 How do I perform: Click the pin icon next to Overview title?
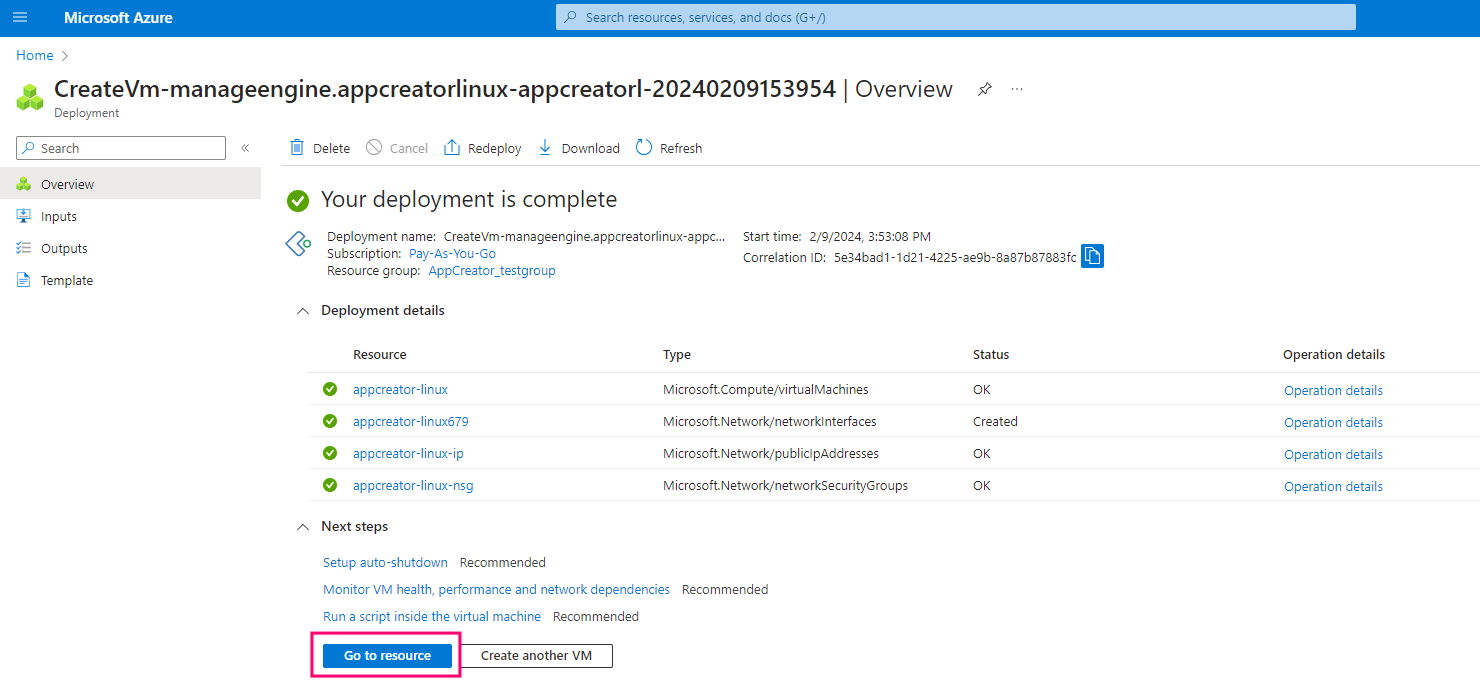click(x=985, y=89)
